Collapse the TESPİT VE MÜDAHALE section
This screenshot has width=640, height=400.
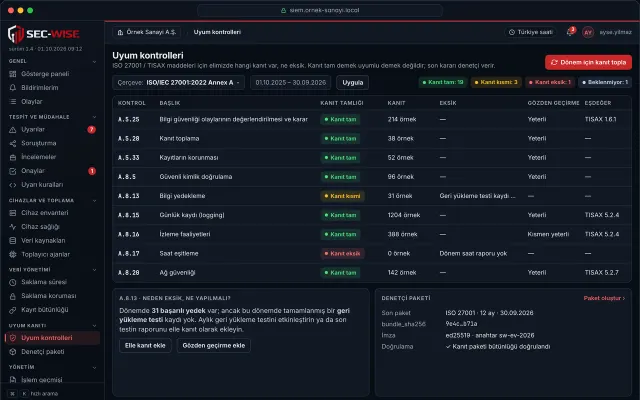point(94,117)
